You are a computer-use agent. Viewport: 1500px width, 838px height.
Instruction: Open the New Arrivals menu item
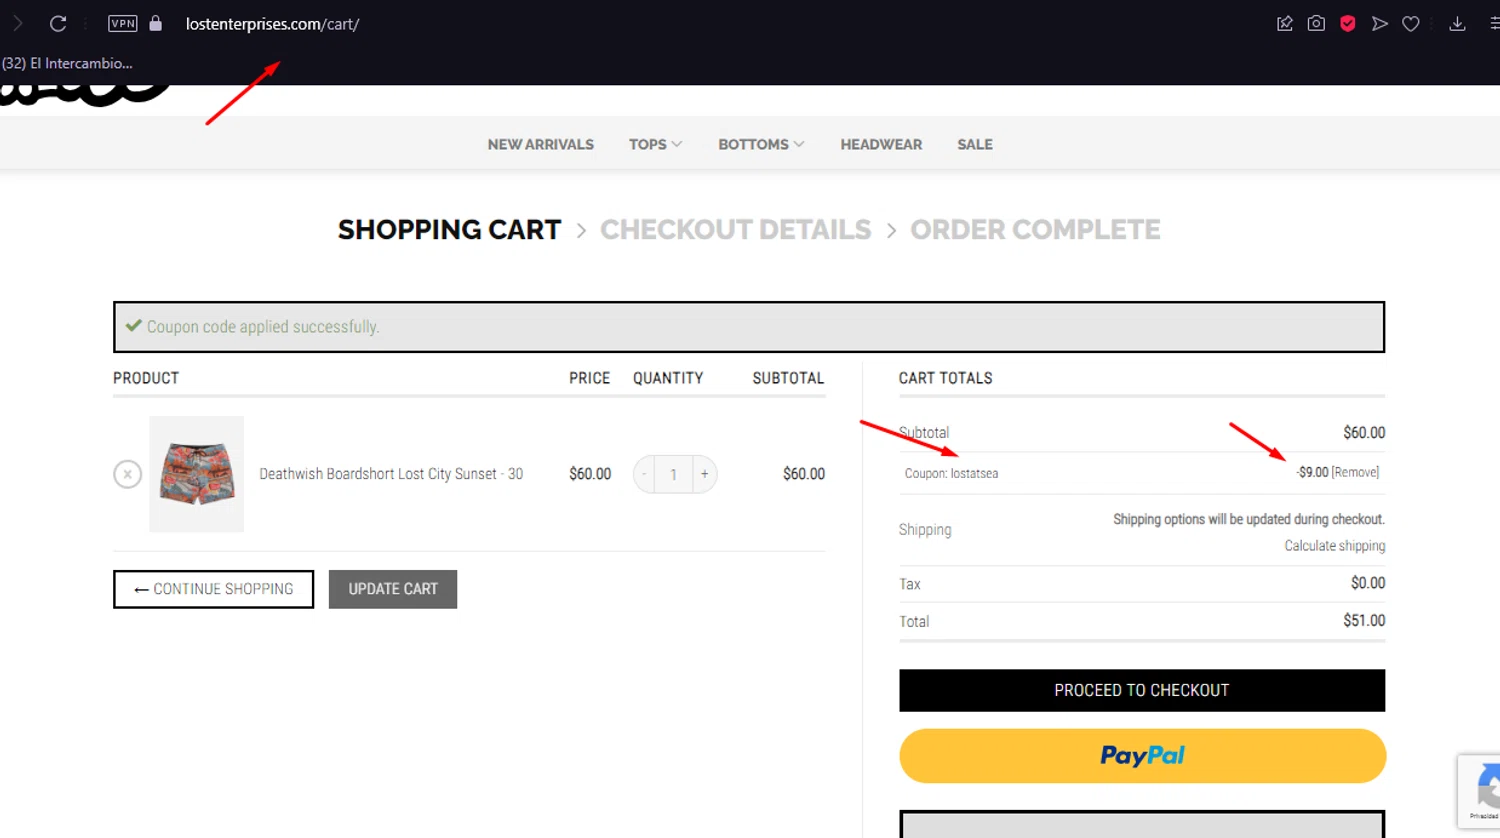click(541, 144)
